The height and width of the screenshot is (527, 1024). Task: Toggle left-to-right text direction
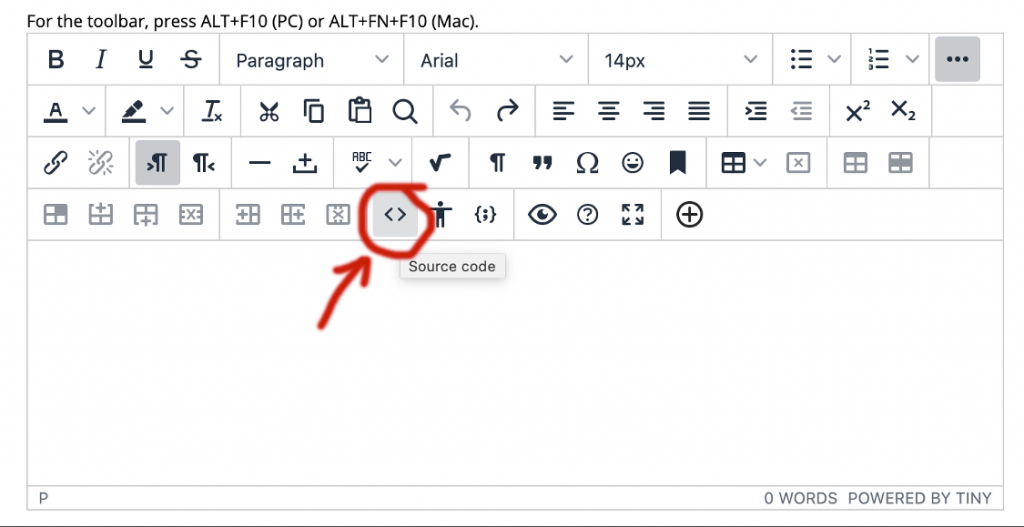point(158,163)
